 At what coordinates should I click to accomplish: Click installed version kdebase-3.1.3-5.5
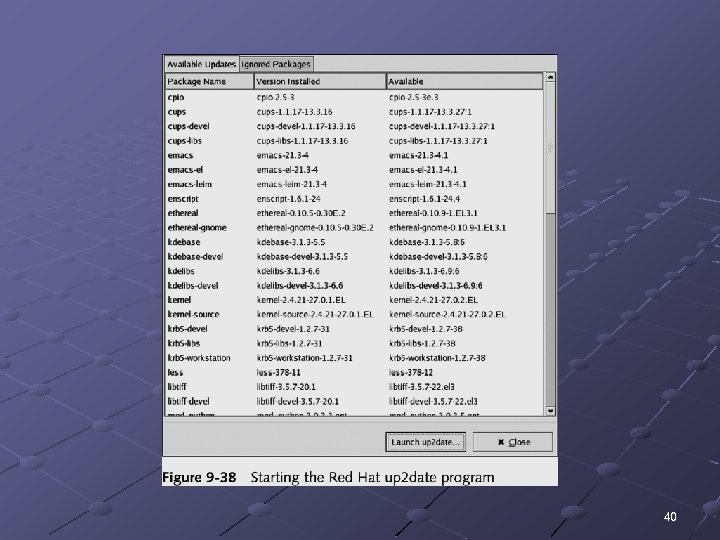[x=291, y=242]
